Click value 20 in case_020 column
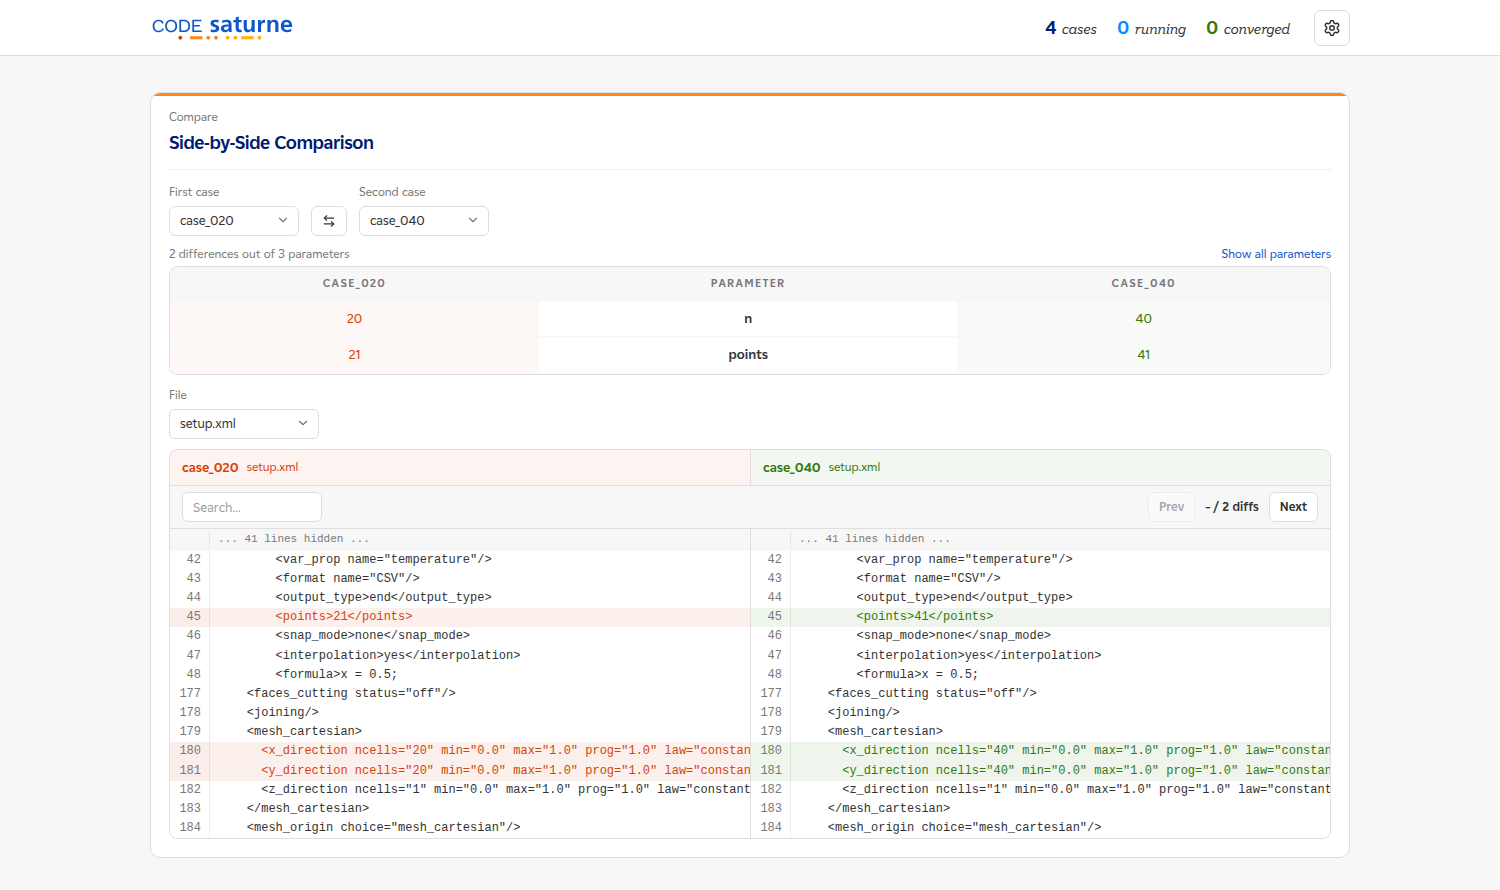This screenshot has height=890, width=1500. pyautogui.click(x=354, y=319)
